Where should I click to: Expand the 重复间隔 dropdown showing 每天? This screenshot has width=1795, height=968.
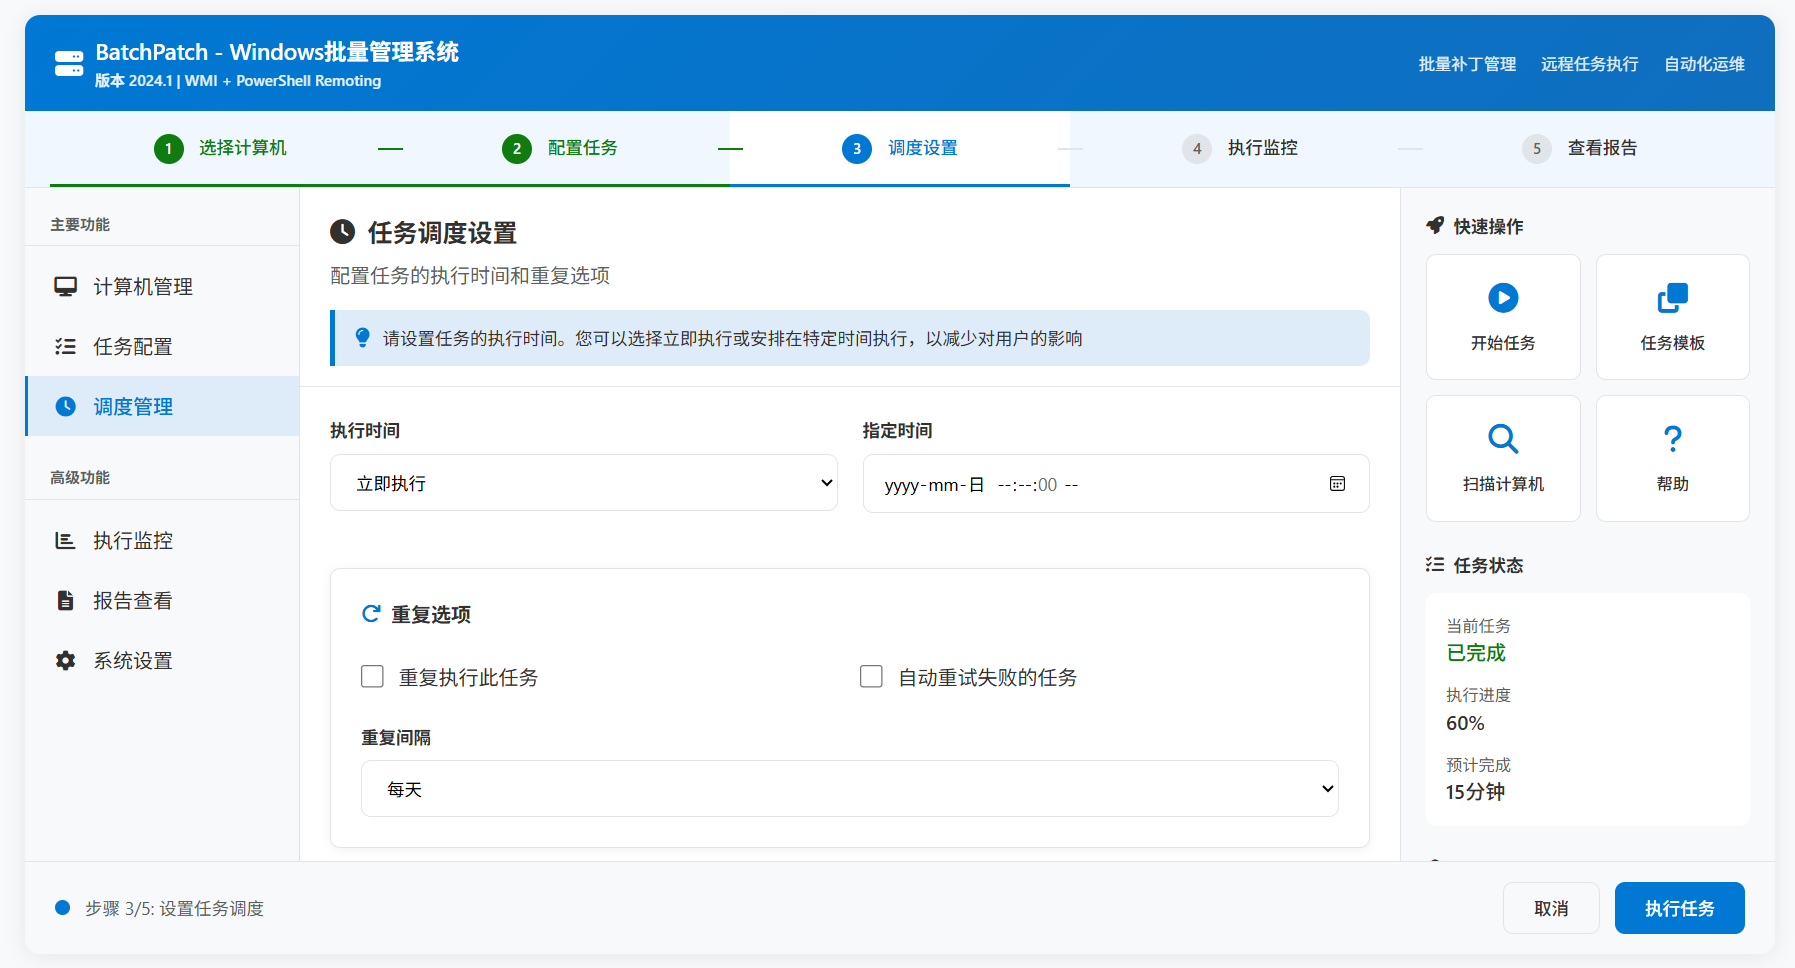850,789
